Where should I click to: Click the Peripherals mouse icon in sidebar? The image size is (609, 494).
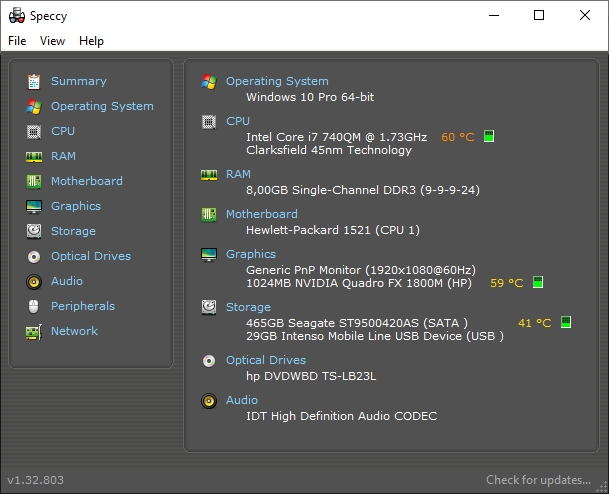(34, 306)
